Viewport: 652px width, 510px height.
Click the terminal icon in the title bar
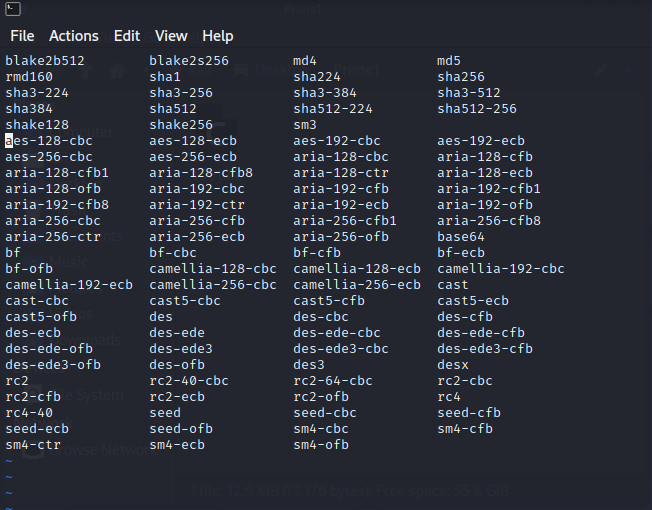pos(11,8)
